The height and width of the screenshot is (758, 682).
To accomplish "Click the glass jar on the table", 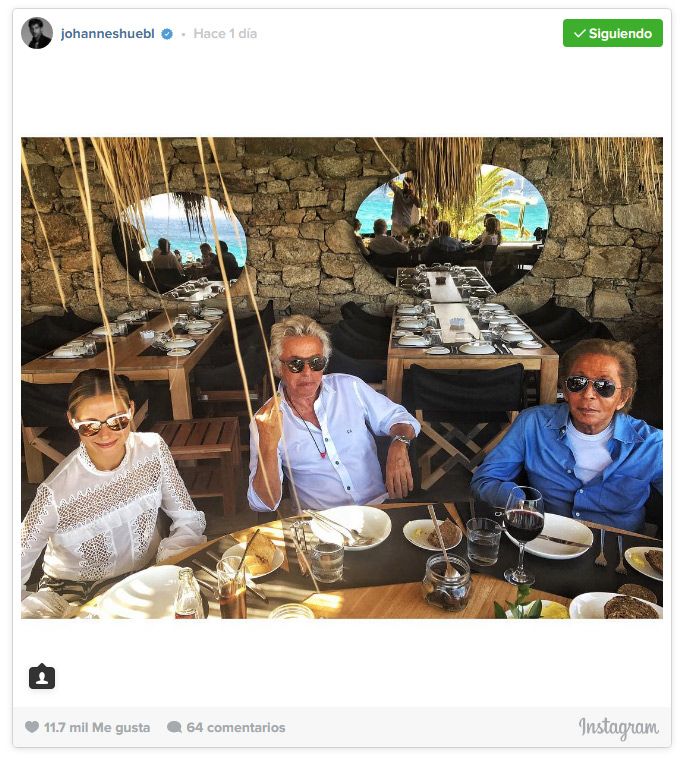I will (x=446, y=583).
